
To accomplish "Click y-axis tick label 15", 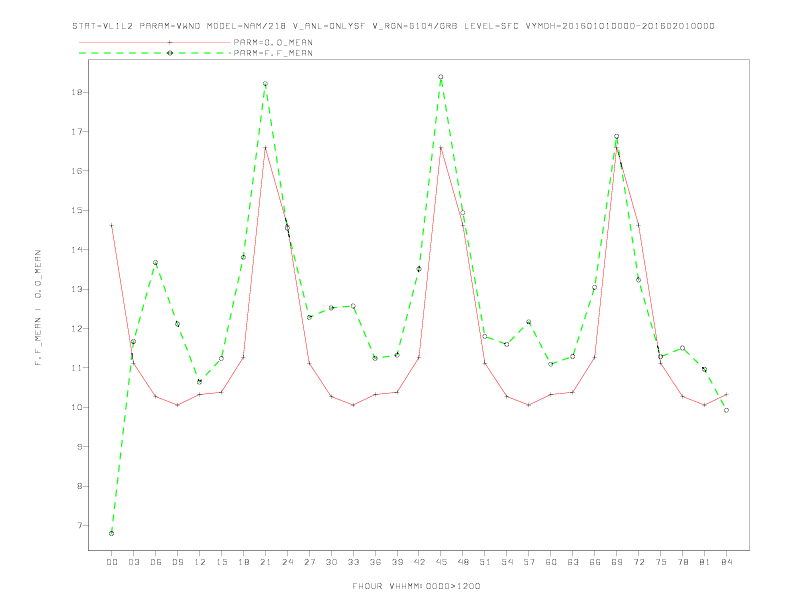I will point(77,211).
